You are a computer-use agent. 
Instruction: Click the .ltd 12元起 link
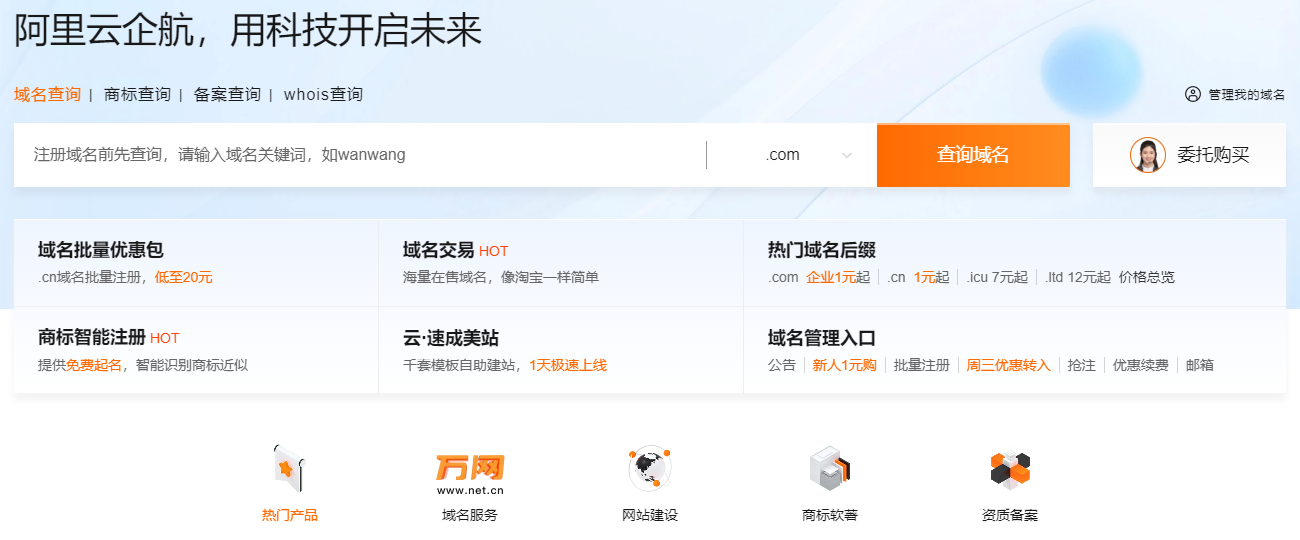pyautogui.click(x=1077, y=277)
